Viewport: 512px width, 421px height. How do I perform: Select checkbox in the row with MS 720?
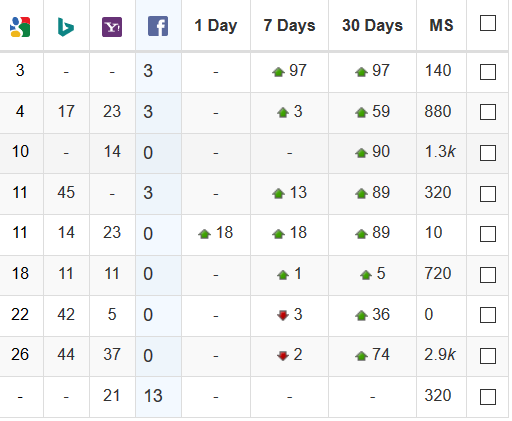(488, 275)
